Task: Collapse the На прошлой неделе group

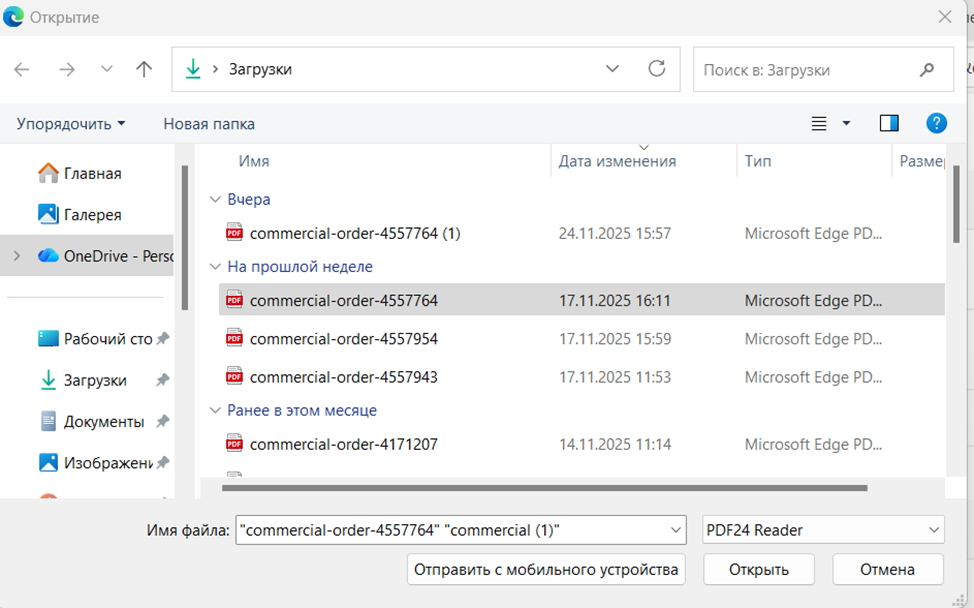Action: pyautogui.click(x=214, y=267)
